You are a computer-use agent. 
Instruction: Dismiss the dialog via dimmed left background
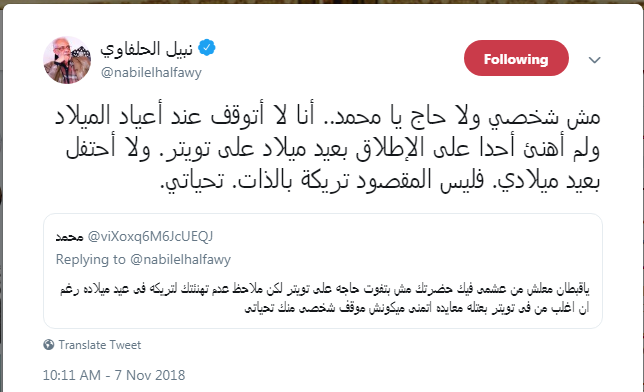coord(1,197)
